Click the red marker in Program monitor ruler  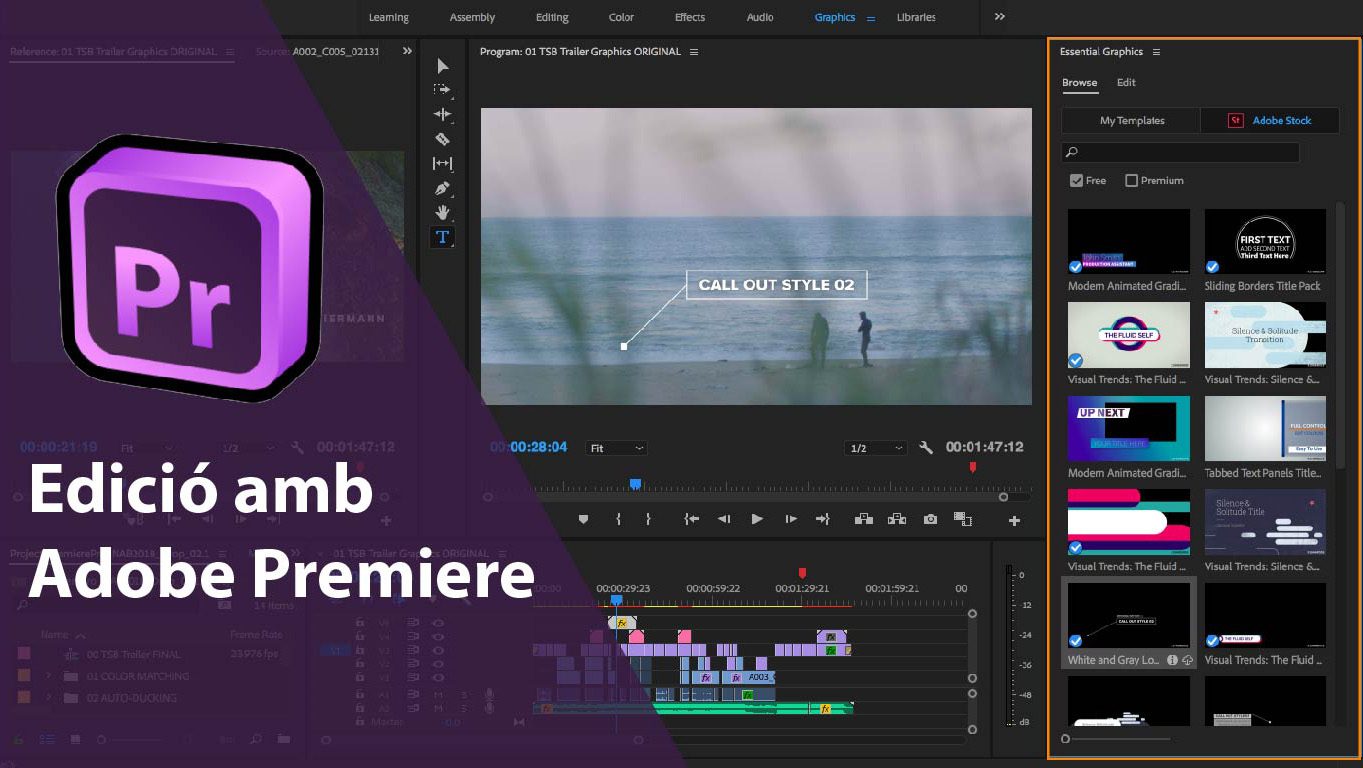click(972, 467)
